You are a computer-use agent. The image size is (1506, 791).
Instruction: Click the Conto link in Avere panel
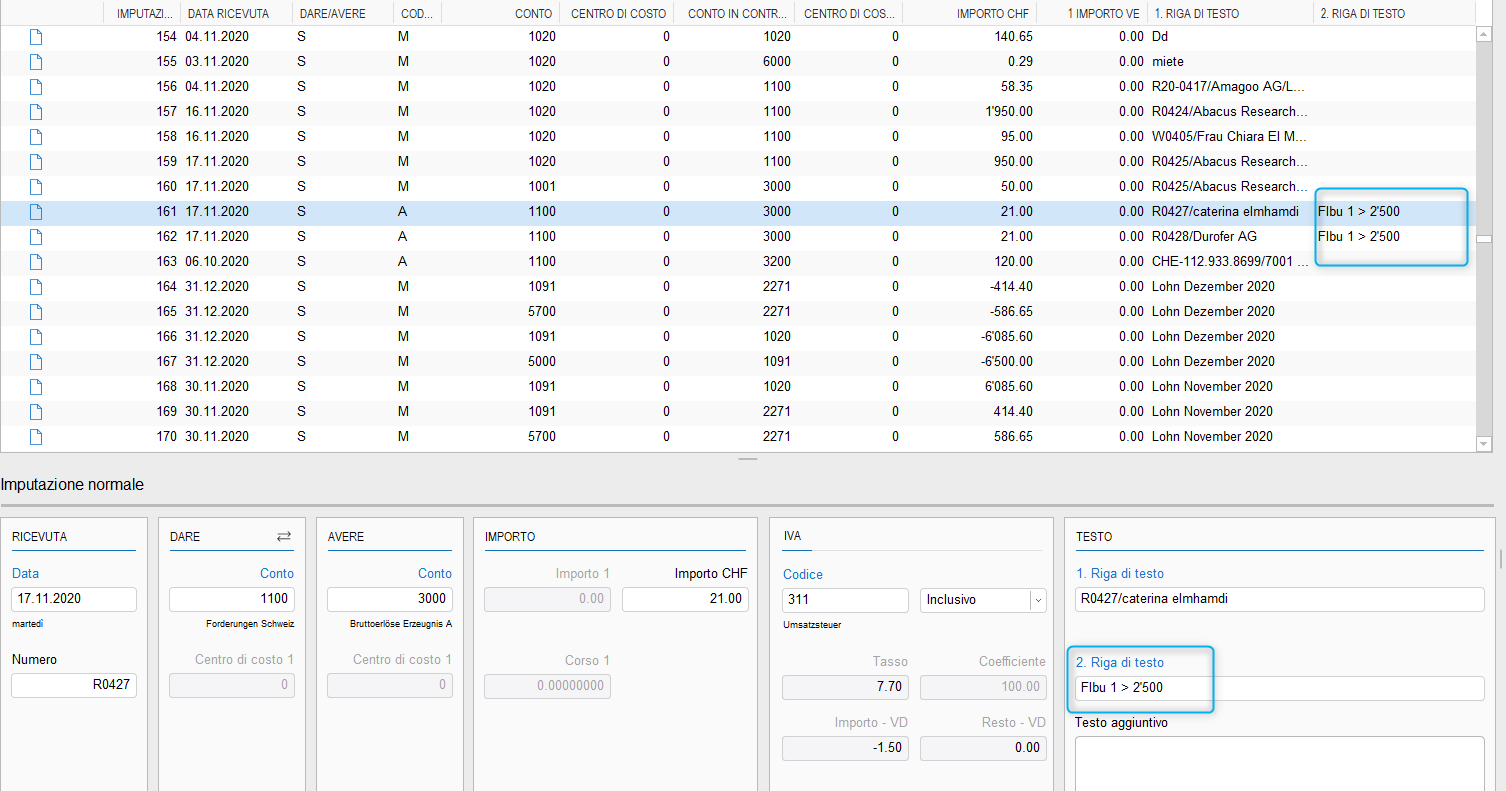[x=435, y=573]
